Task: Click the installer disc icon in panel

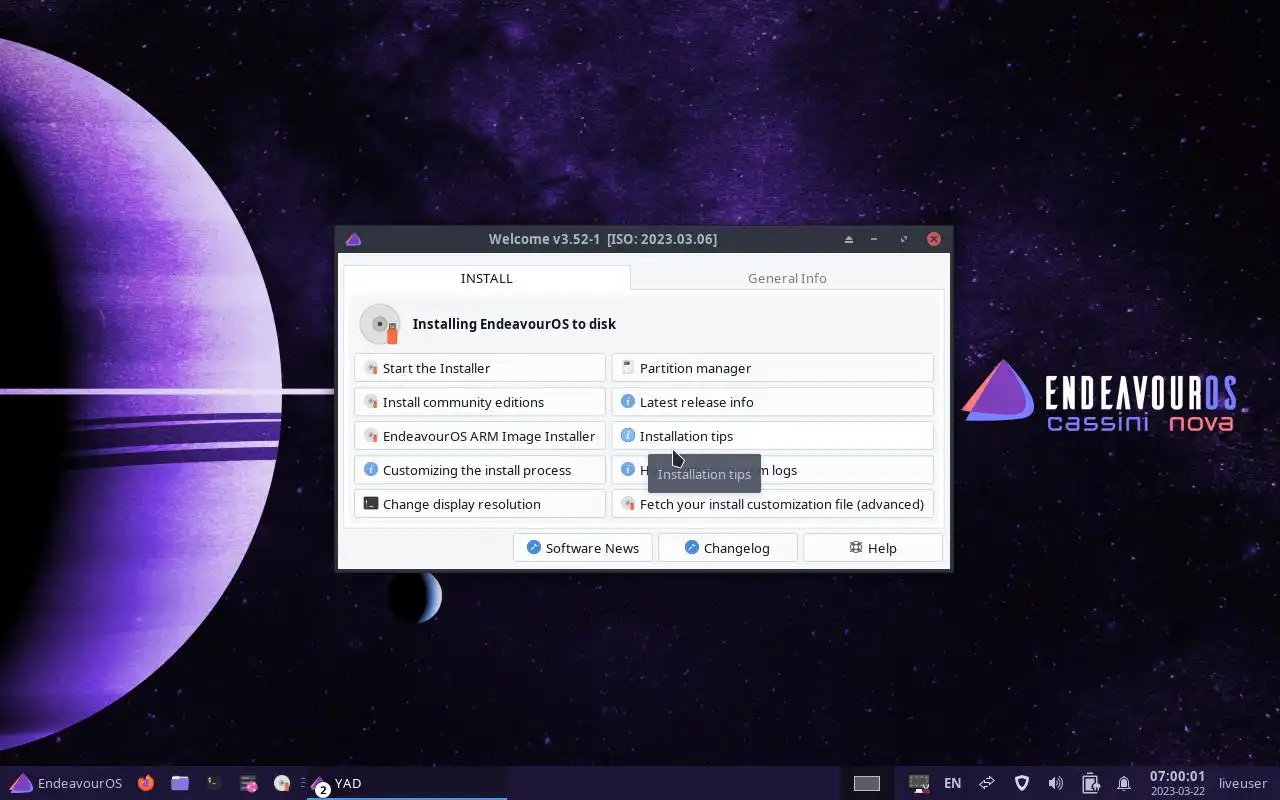Action: click(x=282, y=783)
